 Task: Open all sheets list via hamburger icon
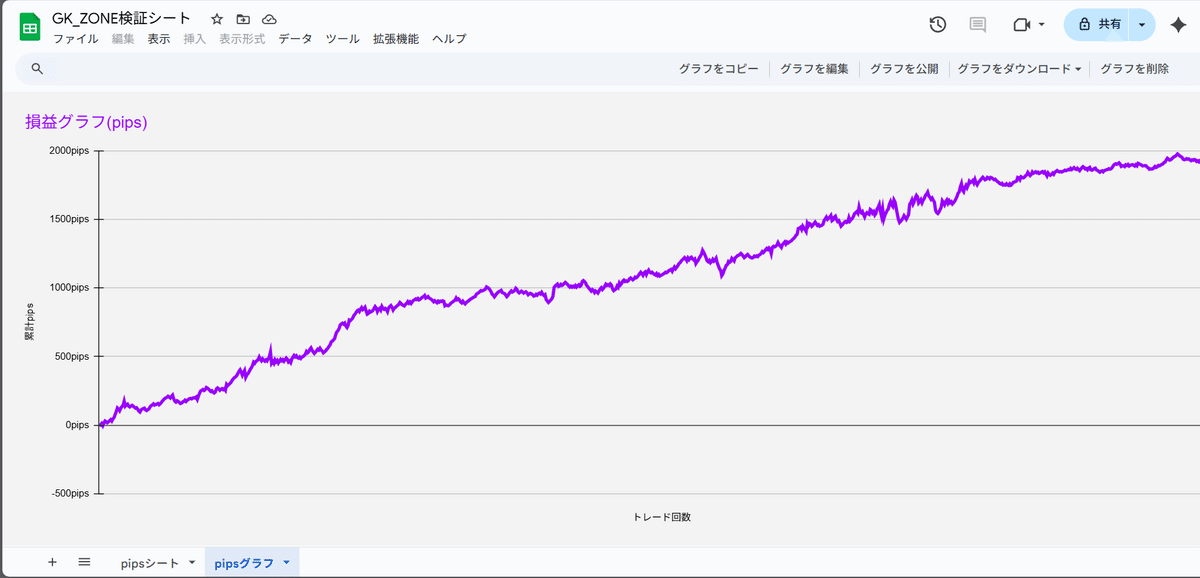[84, 562]
